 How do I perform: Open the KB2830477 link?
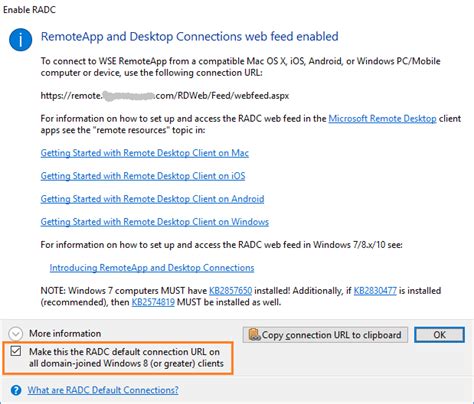click(375, 291)
